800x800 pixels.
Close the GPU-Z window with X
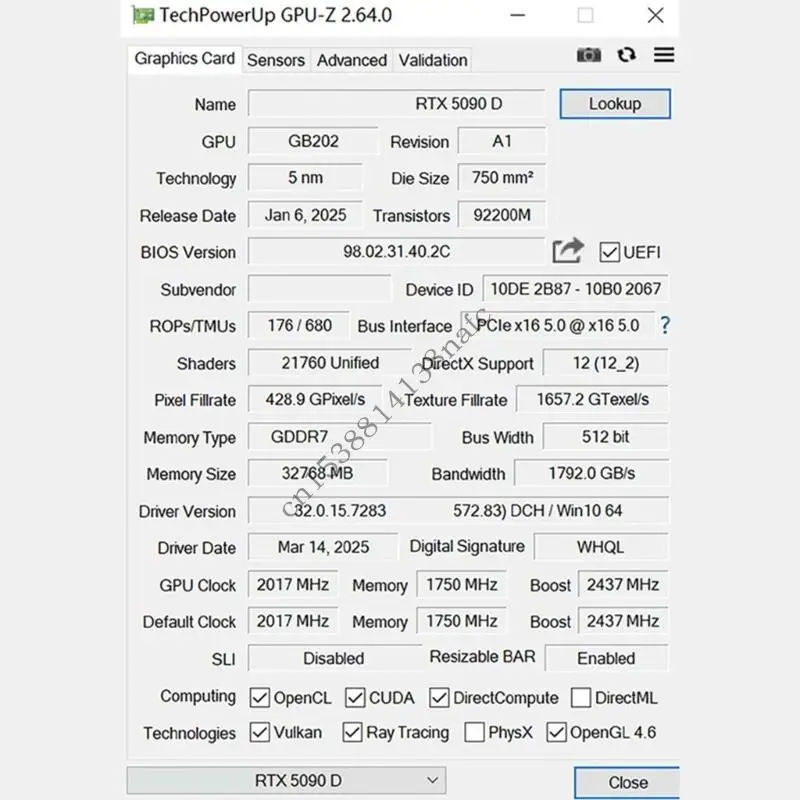[x=656, y=15]
